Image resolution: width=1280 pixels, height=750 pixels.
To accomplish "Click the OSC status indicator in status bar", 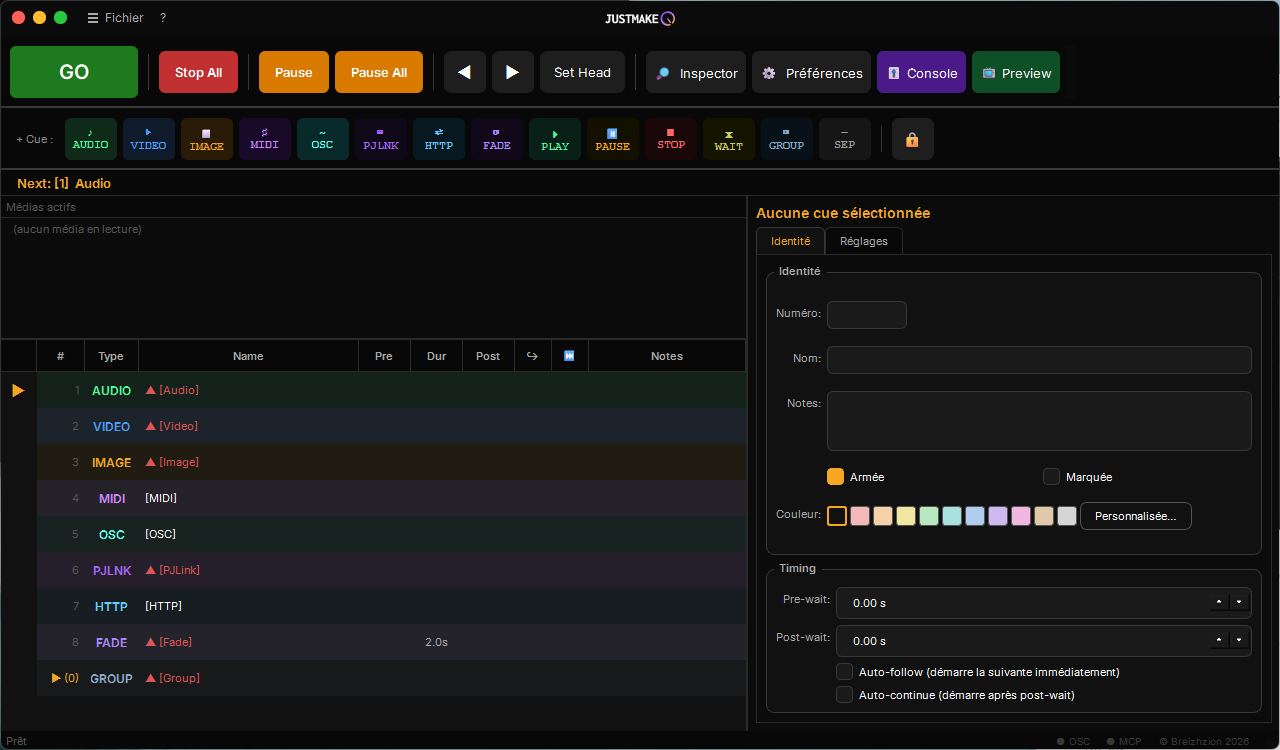I will click(1074, 741).
